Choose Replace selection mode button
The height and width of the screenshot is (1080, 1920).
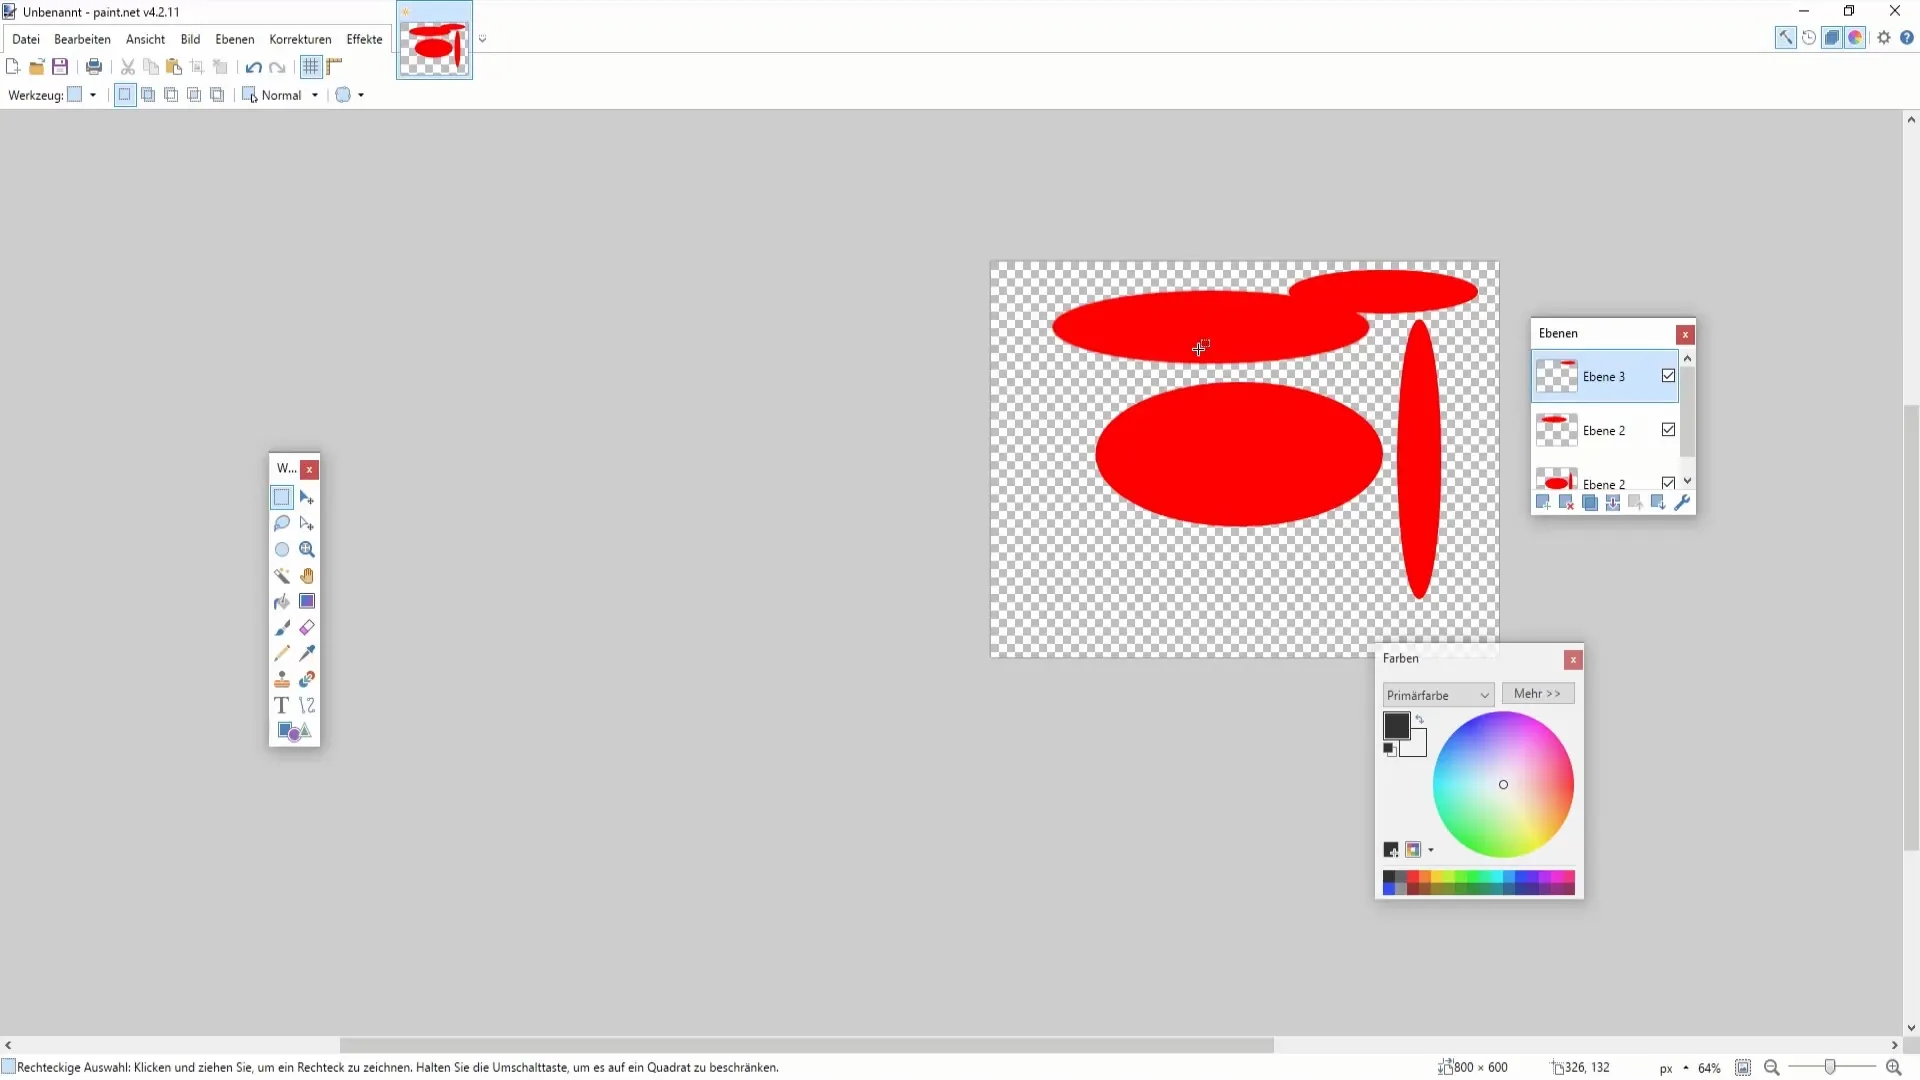click(x=125, y=95)
